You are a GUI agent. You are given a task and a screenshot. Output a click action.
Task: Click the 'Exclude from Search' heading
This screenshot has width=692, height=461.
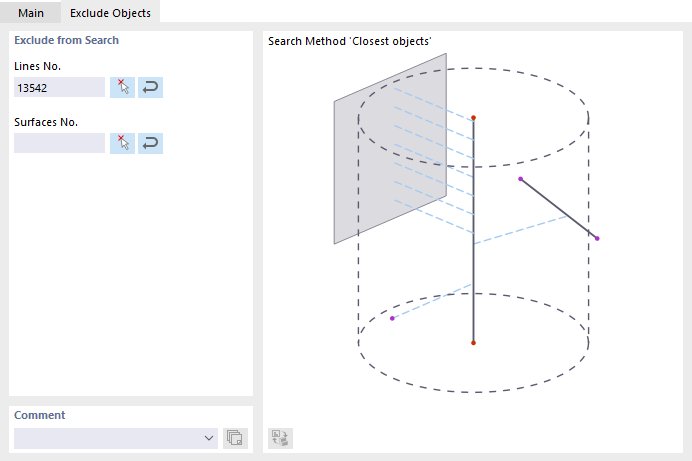point(66,41)
